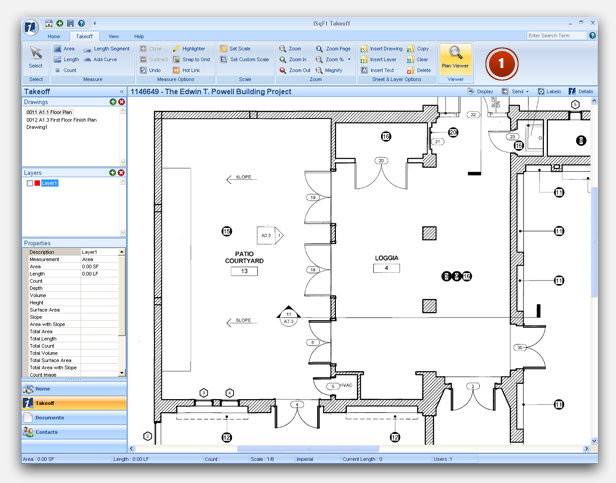Open the Plan Viewer
Image resolution: width=616 pixels, height=483 pixels.
pos(455,59)
